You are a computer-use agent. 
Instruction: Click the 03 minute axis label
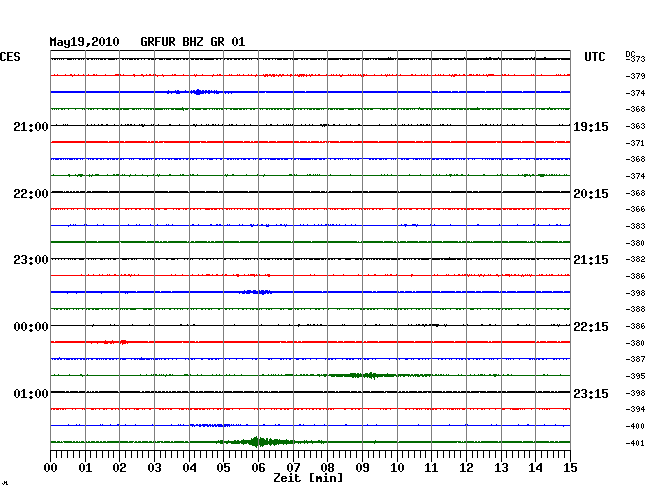pyautogui.click(x=154, y=468)
